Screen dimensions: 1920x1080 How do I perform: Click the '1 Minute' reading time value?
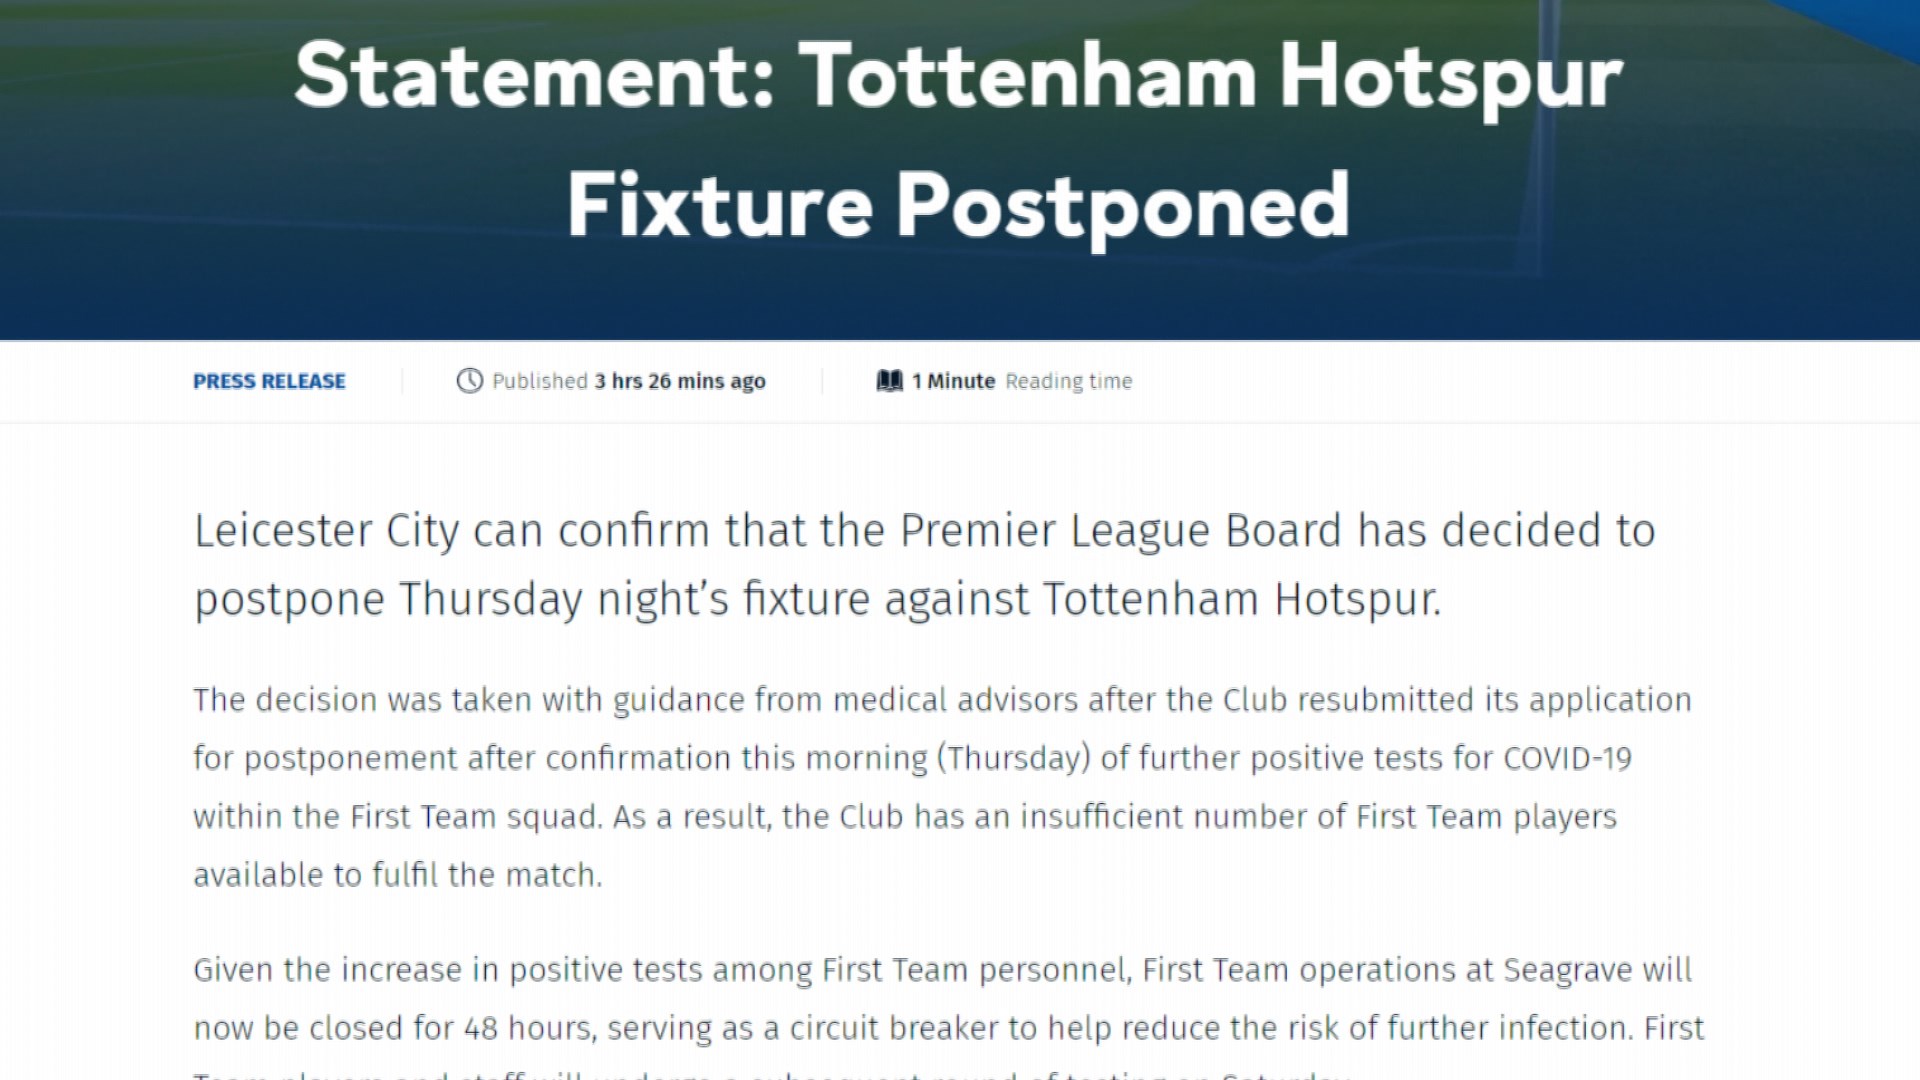coord(953,381)
